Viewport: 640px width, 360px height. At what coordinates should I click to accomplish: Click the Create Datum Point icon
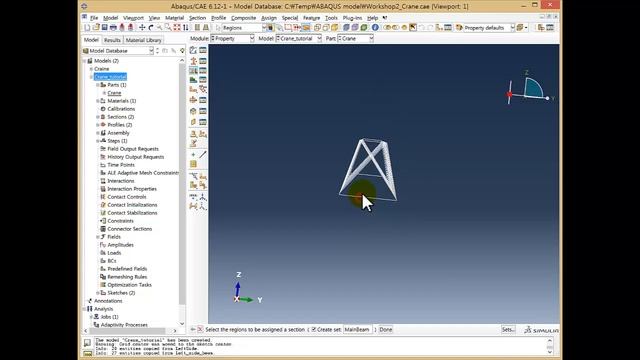(193, 155)
